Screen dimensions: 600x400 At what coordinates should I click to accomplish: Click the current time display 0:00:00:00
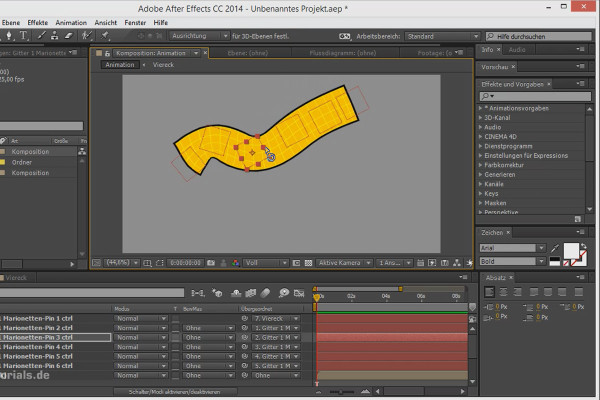click(x=186, y=263)
